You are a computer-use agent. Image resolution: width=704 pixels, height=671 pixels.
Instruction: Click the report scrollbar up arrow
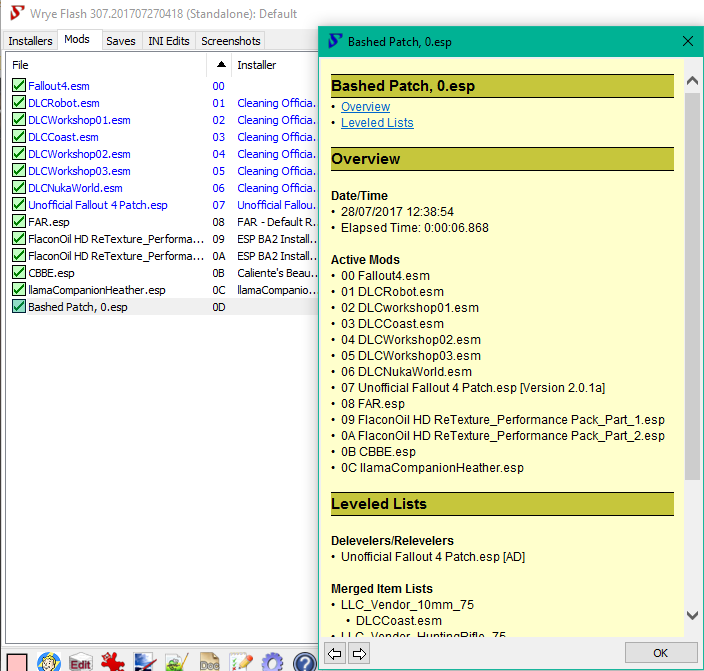692,81
